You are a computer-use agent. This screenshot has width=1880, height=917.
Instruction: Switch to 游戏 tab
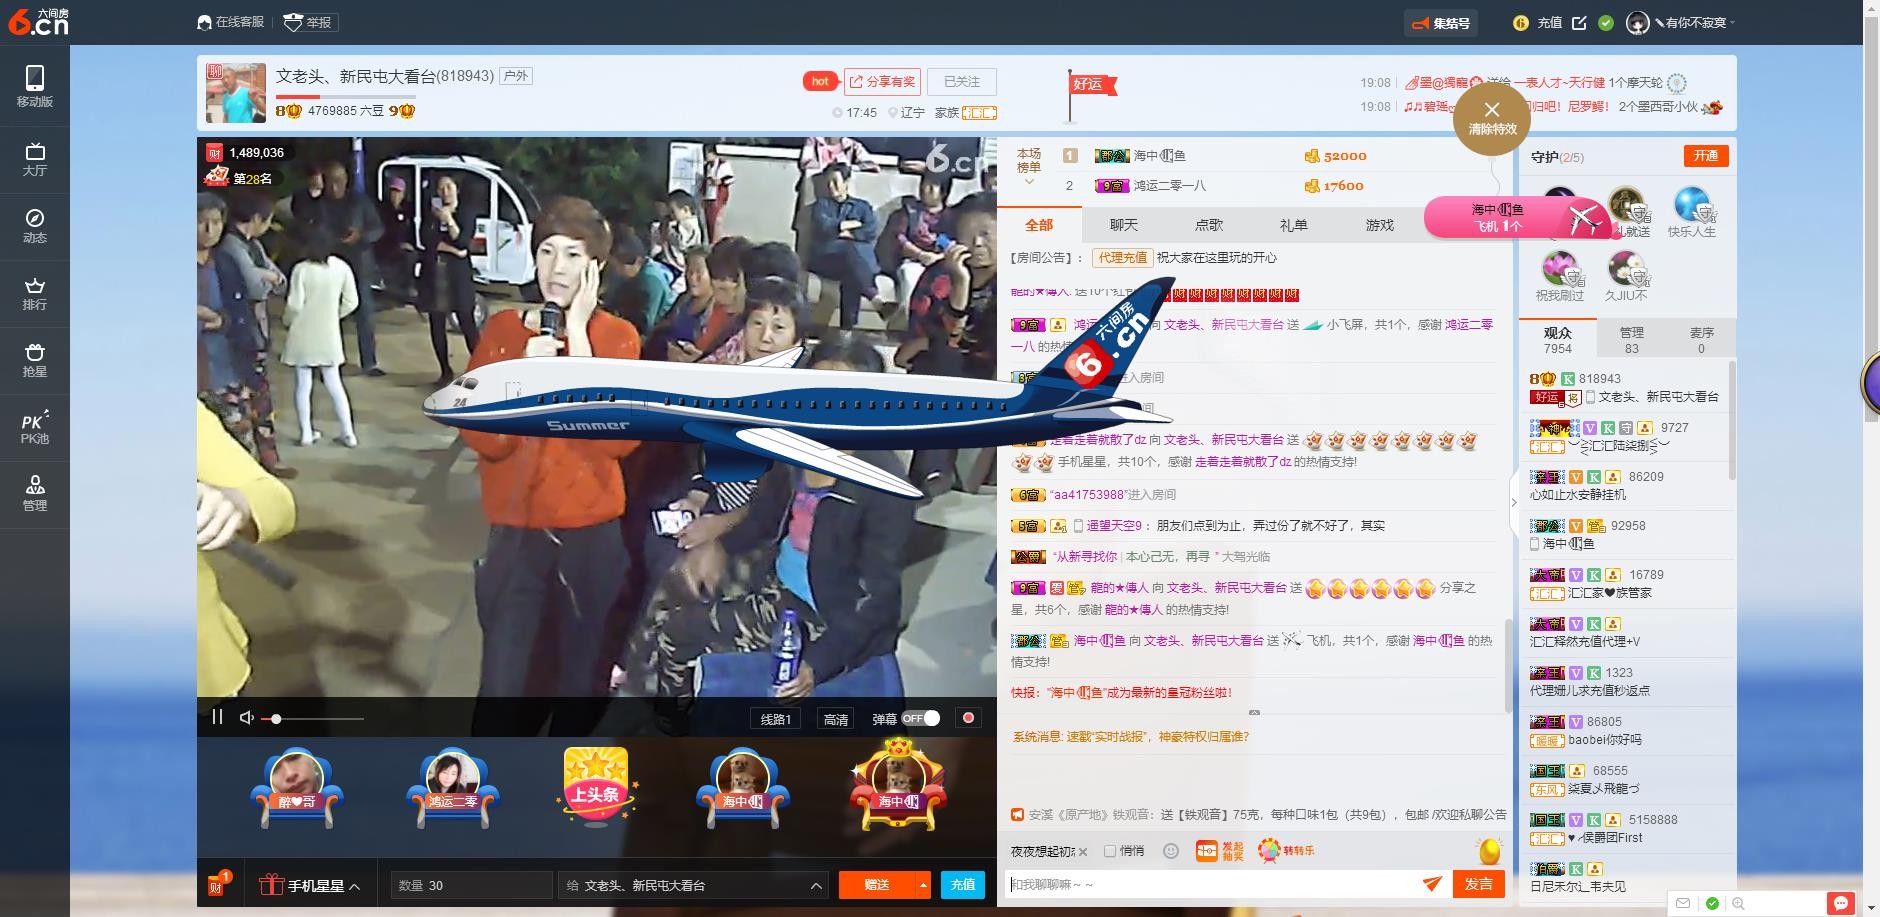coord(1380,225)
